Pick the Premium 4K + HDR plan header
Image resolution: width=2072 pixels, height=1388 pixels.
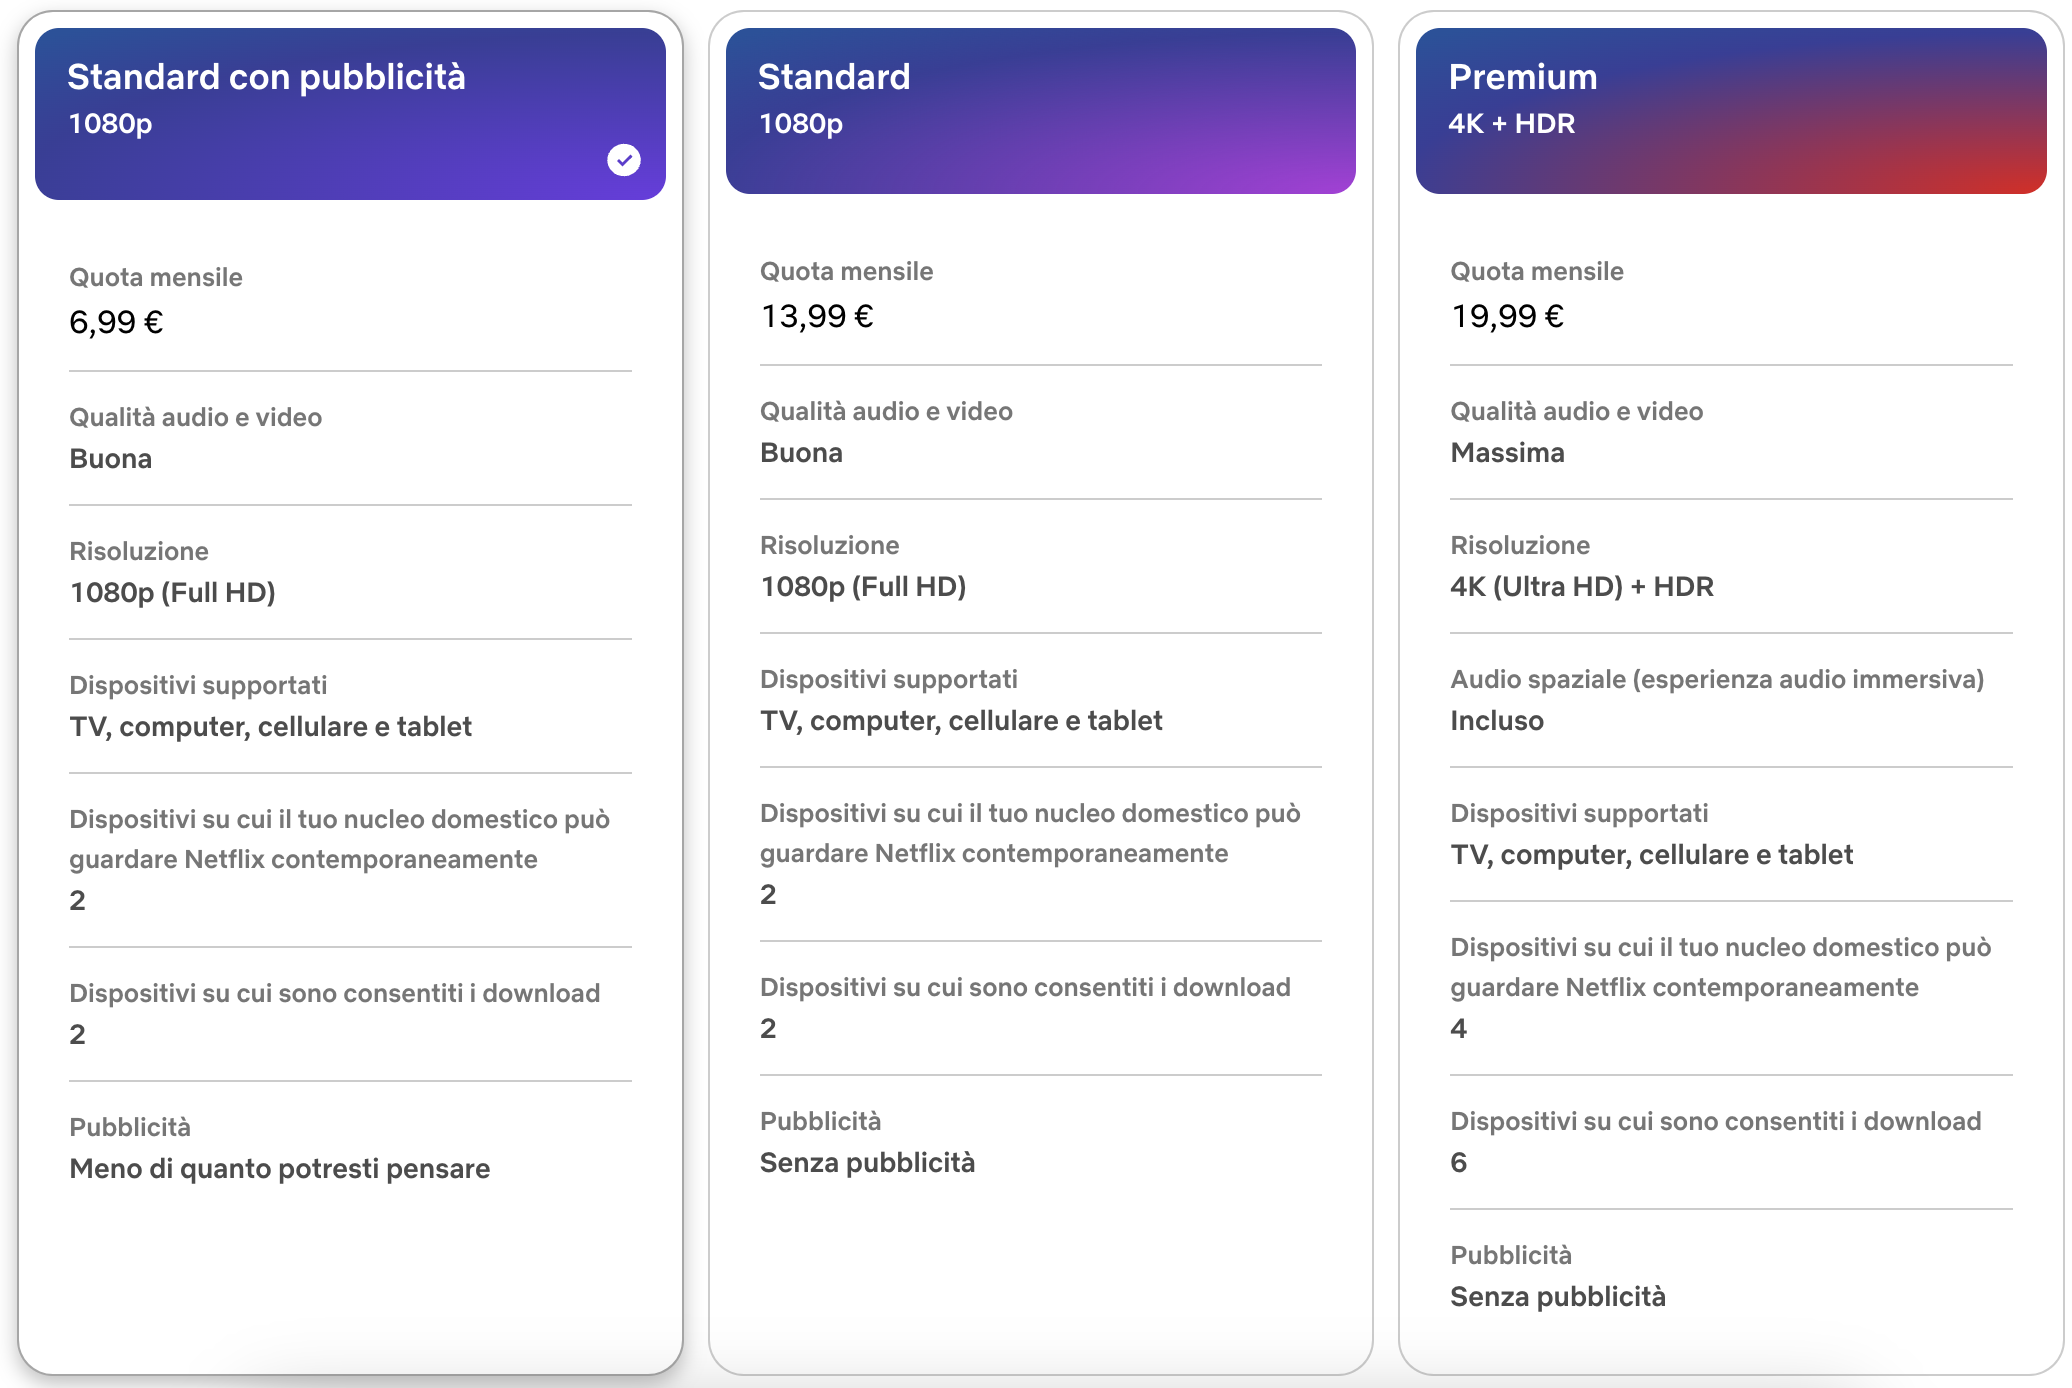tap(1730, 111)
